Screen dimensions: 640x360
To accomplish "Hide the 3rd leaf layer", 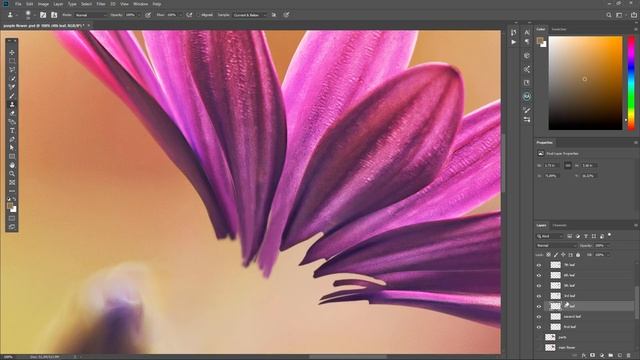I will (x=539, y=296).
